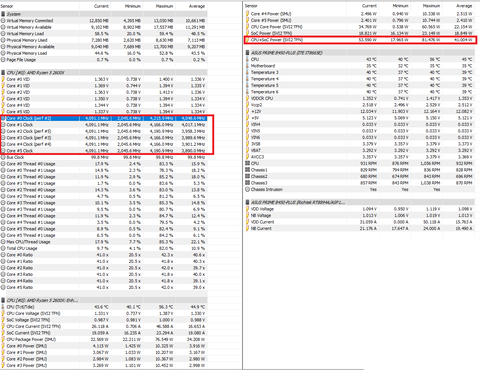Select the NB Voltage row

tap(359, 215)
